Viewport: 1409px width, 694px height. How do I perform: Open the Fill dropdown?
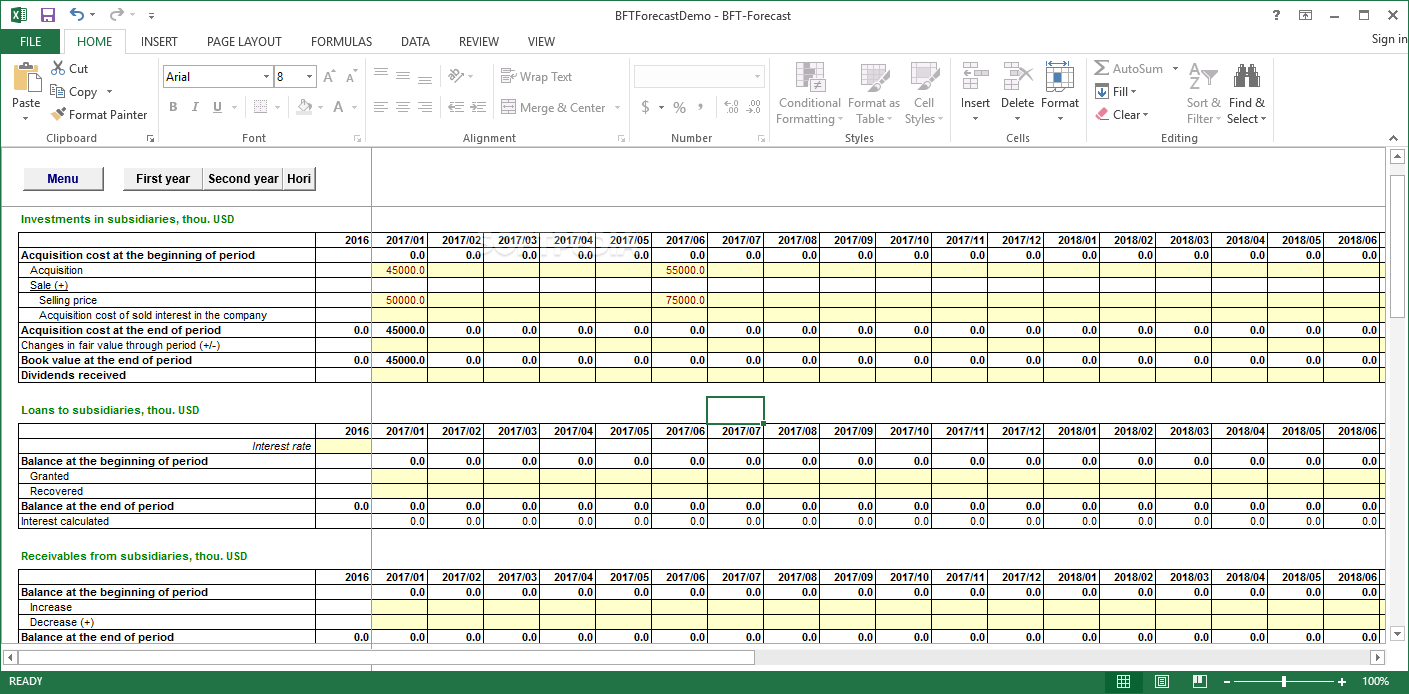coord(1117,91)
